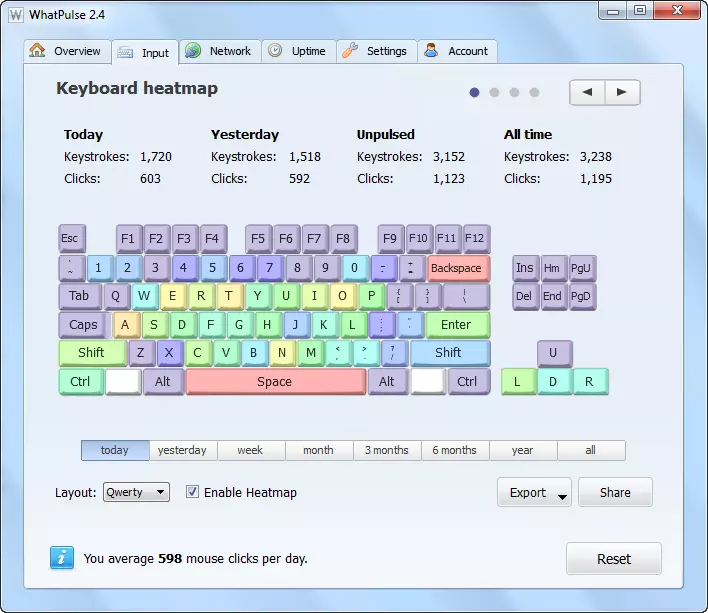The height and width of the screenshot is (613, 708).
Task: Click the number 0 key on heatmap
Action: click(355, 268)
